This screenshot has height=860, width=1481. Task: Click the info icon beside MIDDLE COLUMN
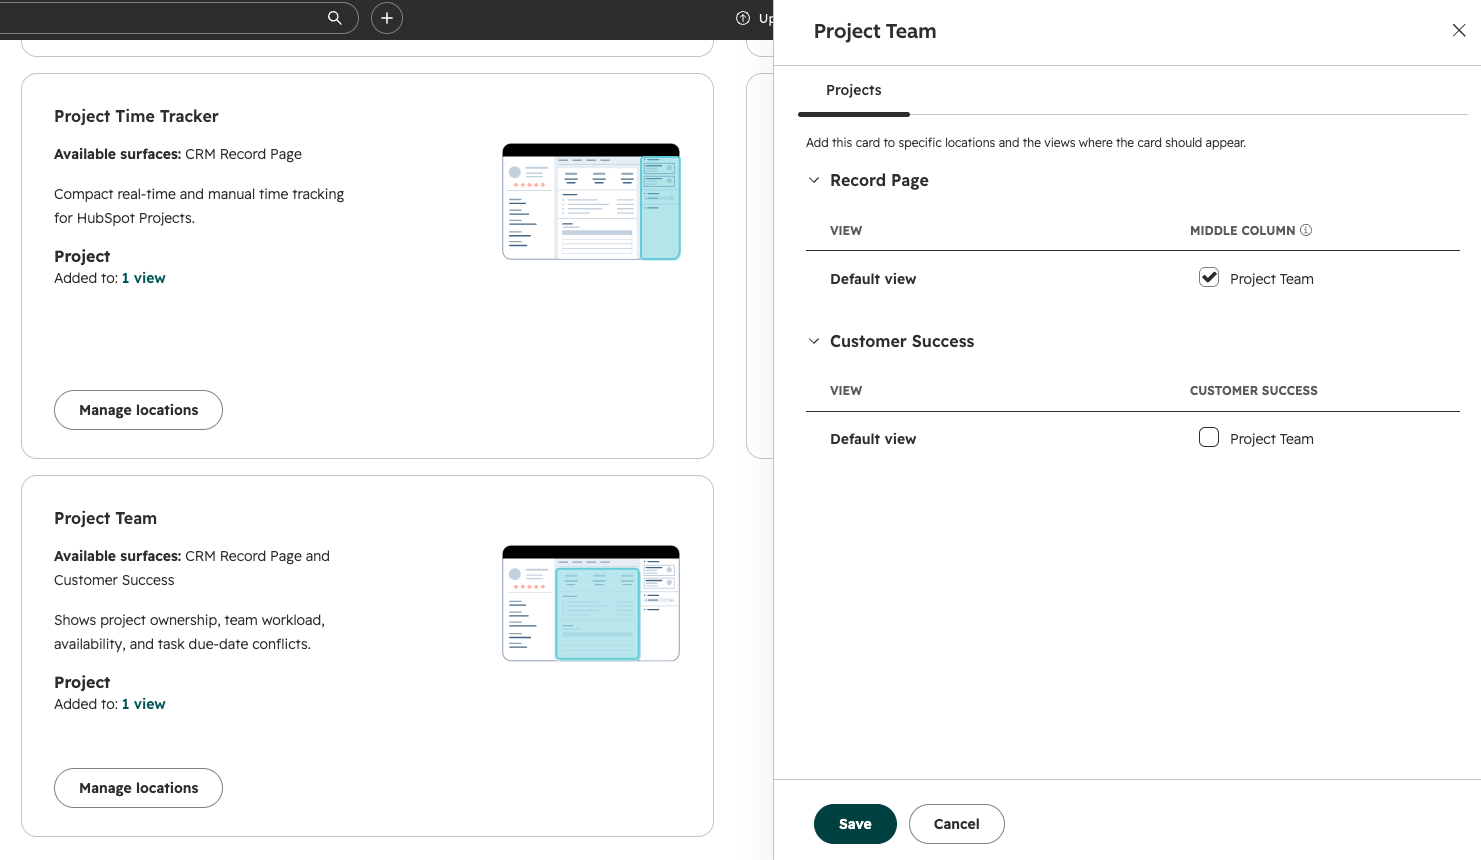(1306, 230)
